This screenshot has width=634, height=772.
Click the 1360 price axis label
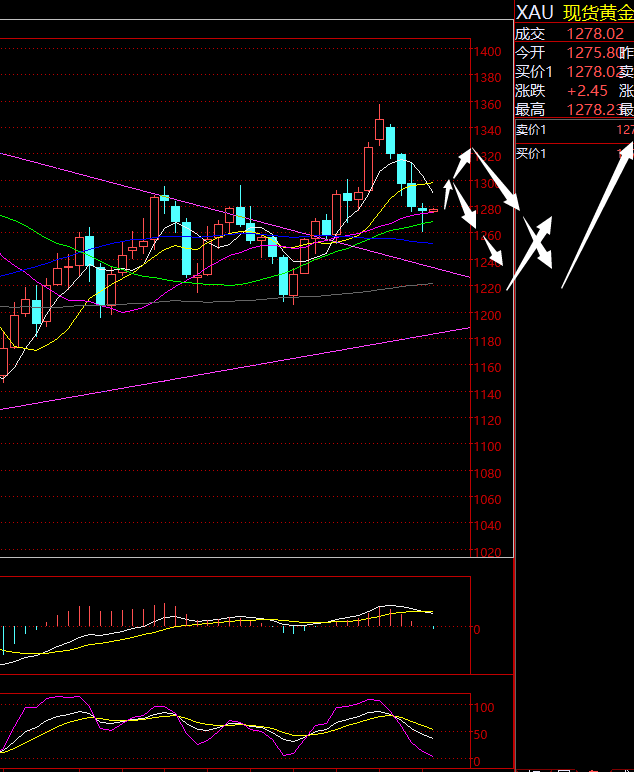pyautogui.click(x=487, y=104)
